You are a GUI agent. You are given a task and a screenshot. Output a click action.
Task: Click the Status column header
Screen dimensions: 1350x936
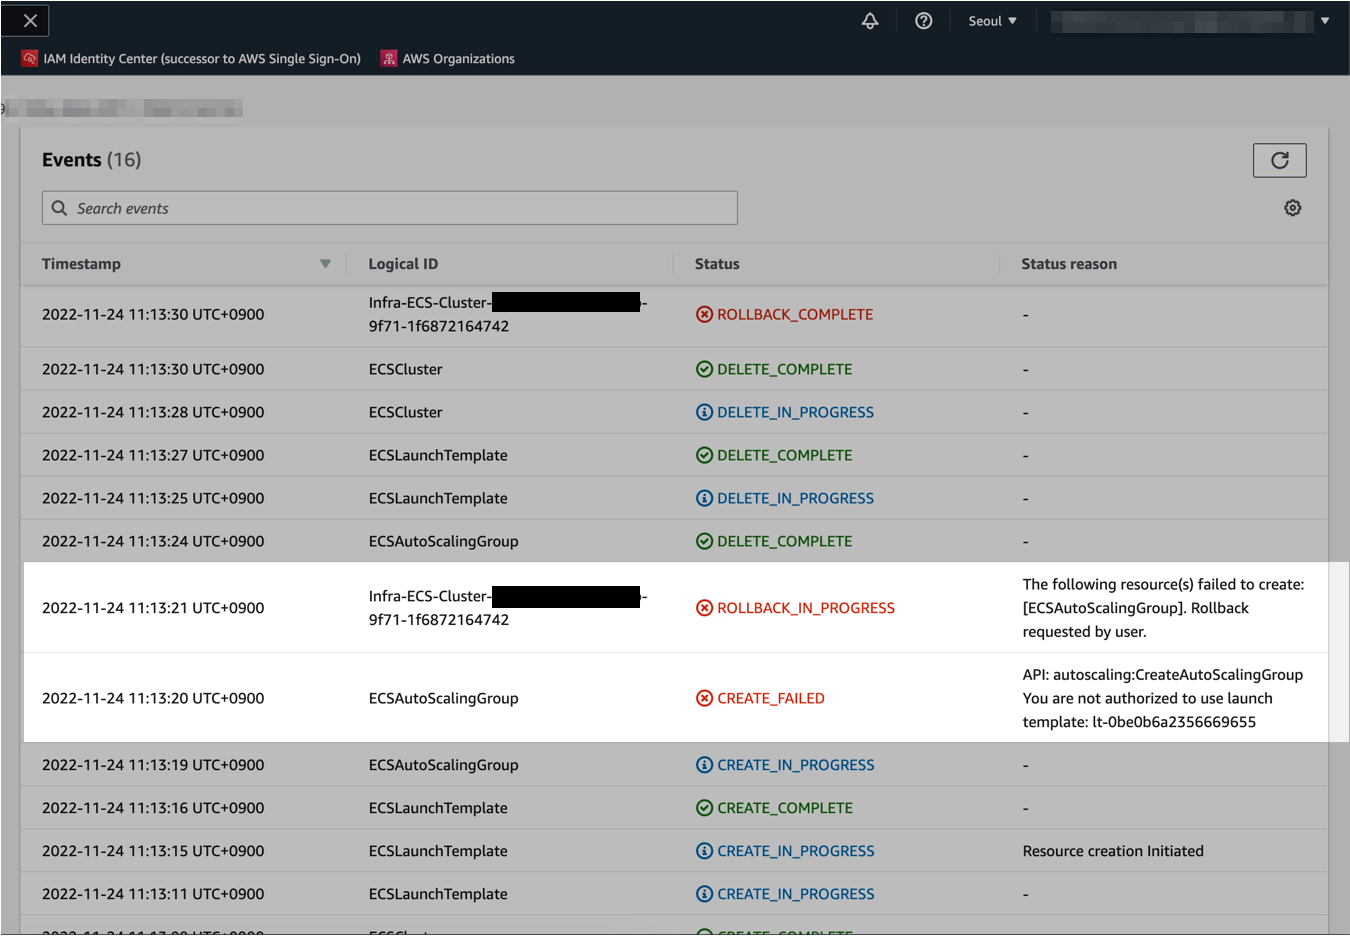717,264
